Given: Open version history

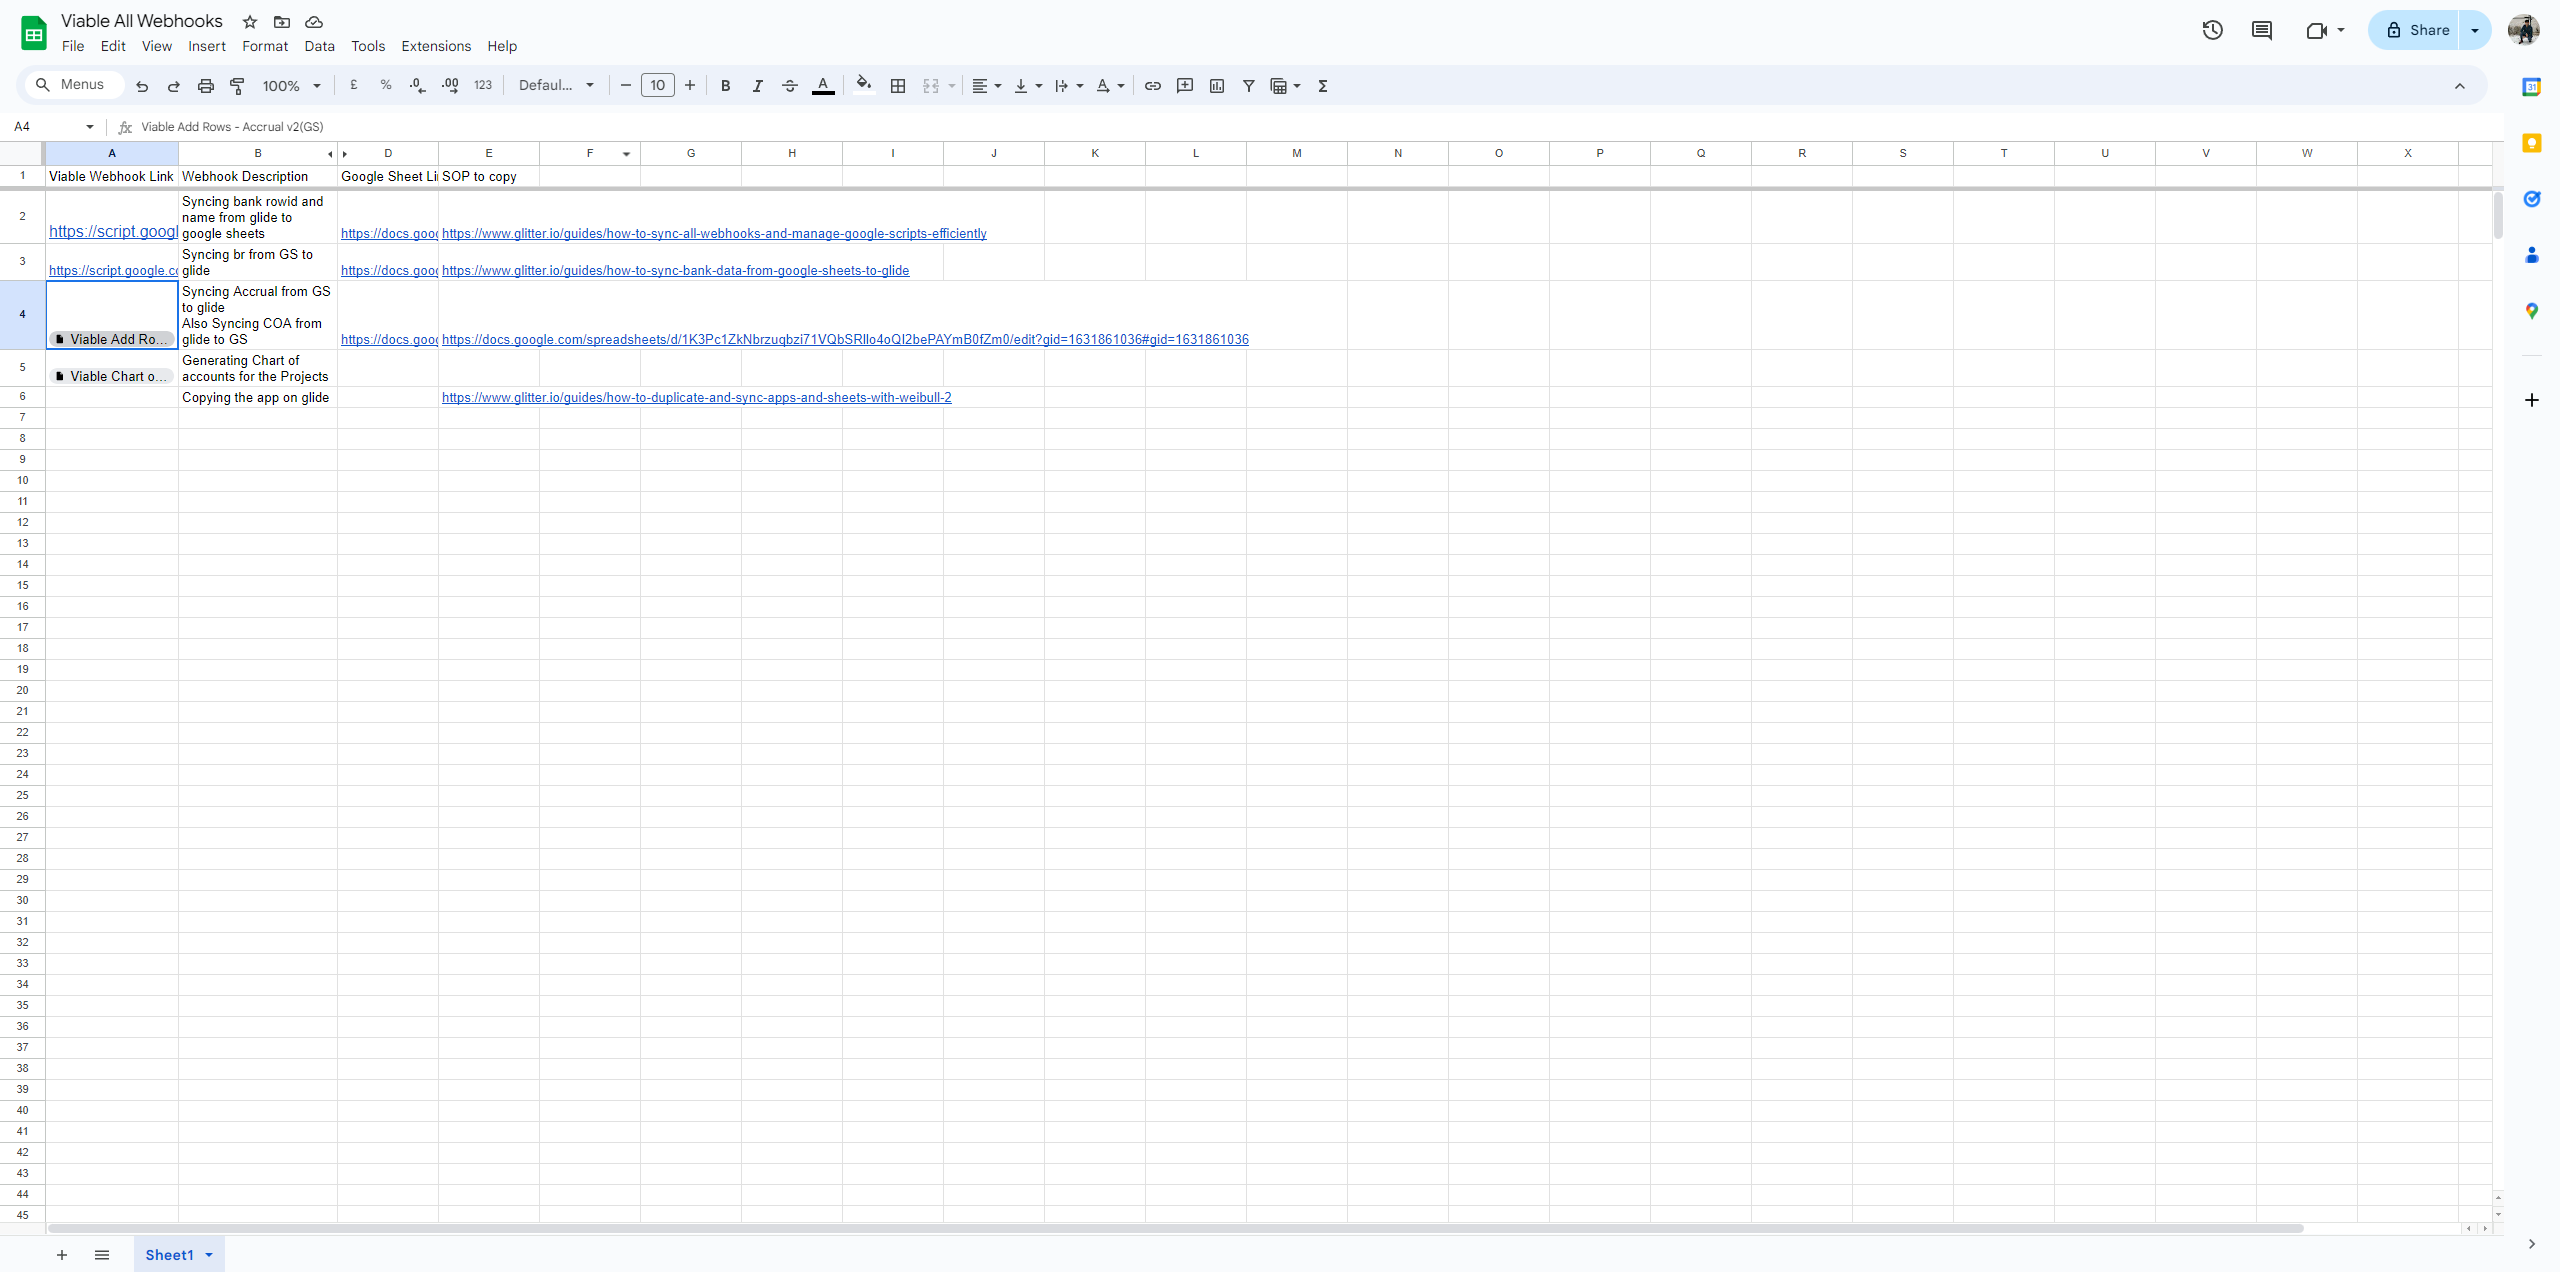Looking at the screenshot, I should coord(2212,30).
